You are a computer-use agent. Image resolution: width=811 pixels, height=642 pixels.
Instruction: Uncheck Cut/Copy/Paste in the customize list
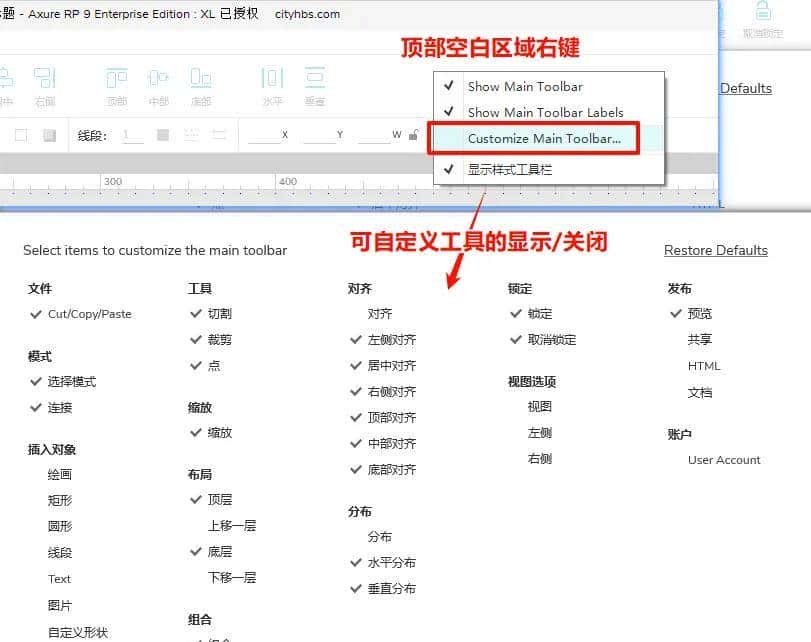coord(89,314)
